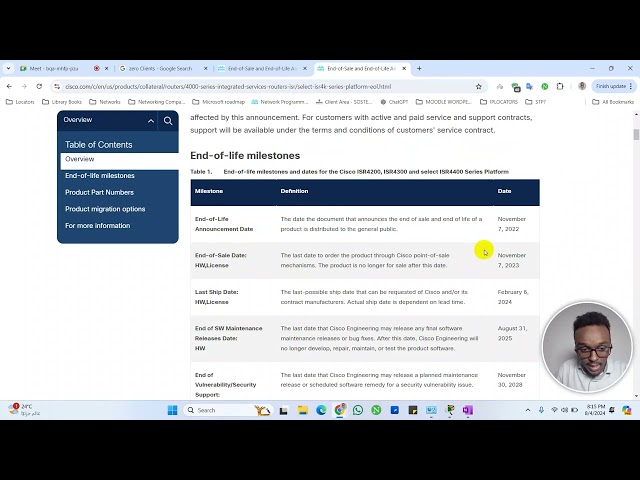640x480 pixels.
Task: Click the Definition column header
Action: click(x=294, y=191)
